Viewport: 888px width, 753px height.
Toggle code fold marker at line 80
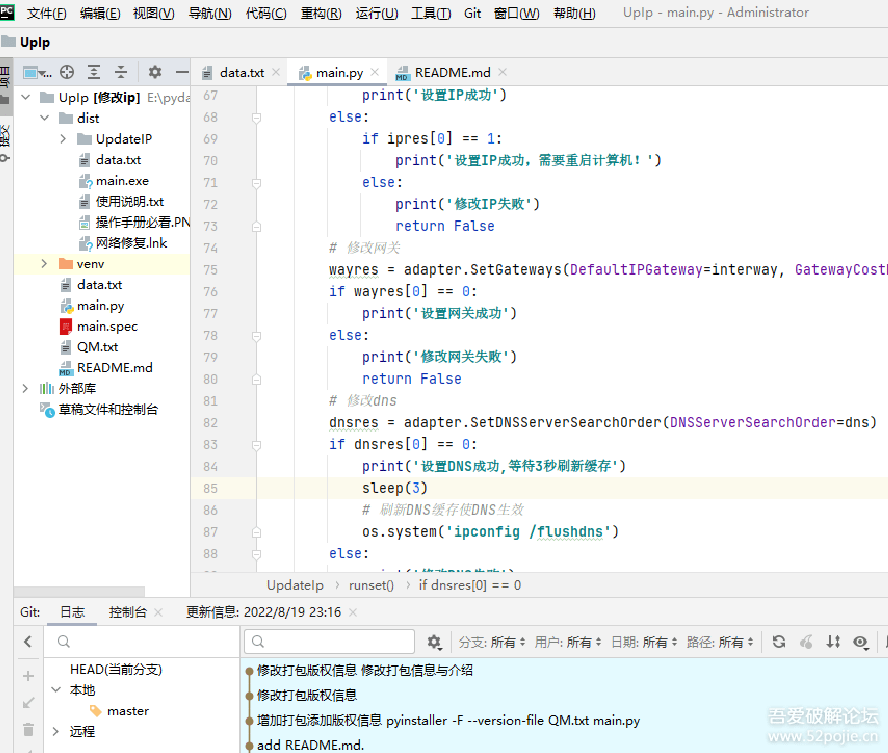256,379
